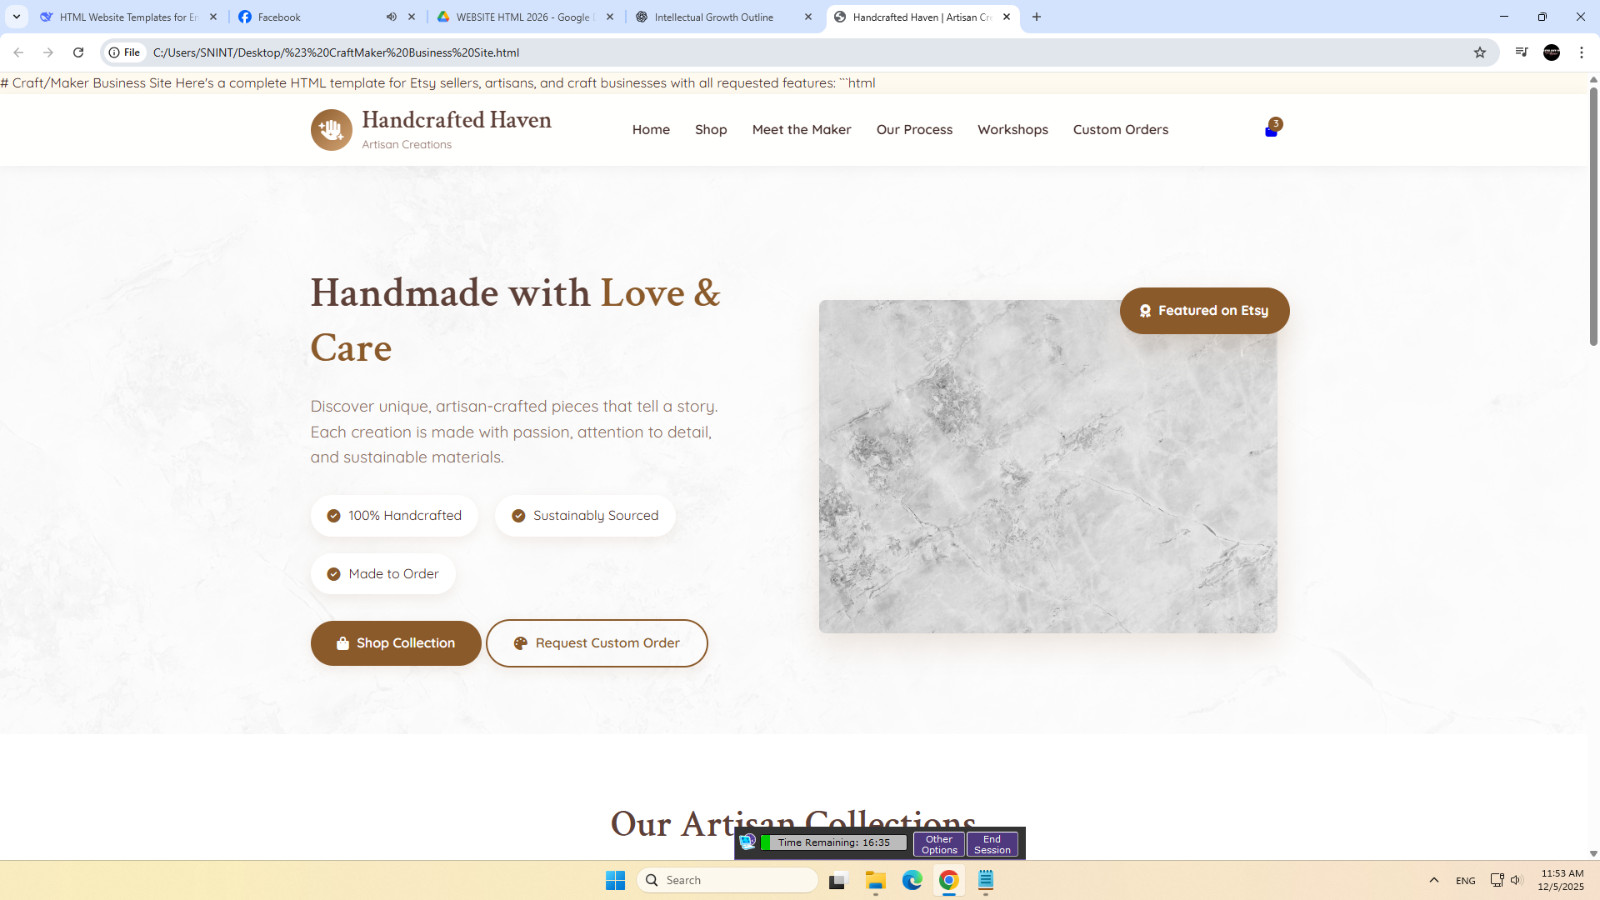Viewport: 1600px width, 900px height.
Task: Click the ENG language indicator
Action: pyautogui.click(x=1465, y=881)
